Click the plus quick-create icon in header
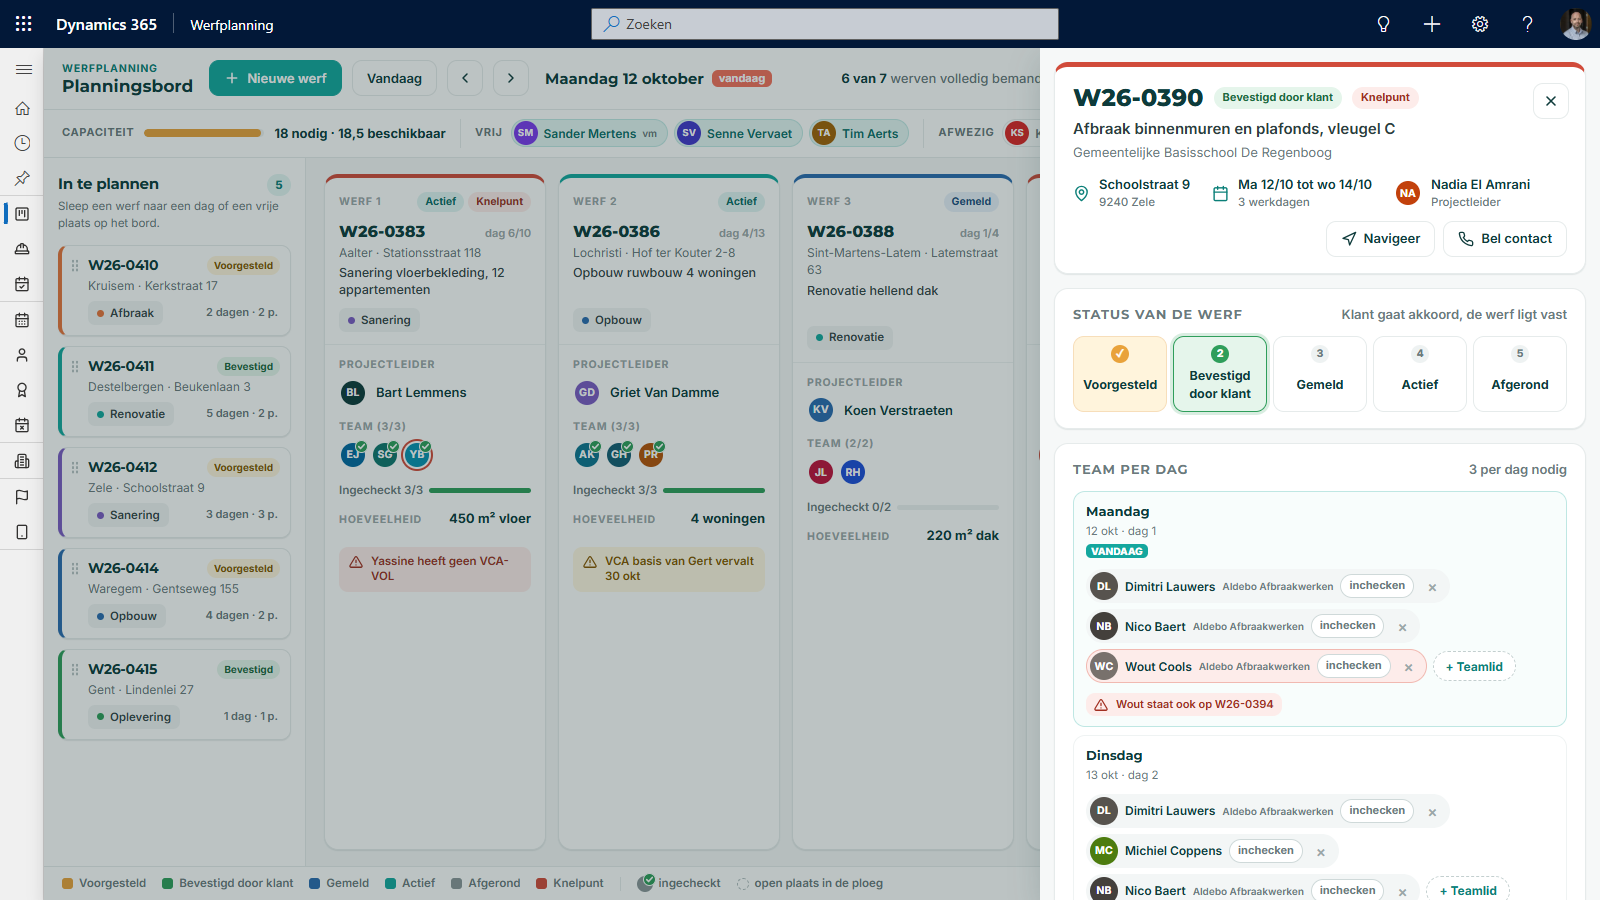This screenshot has width=1600, height=900. point(1432,24)
